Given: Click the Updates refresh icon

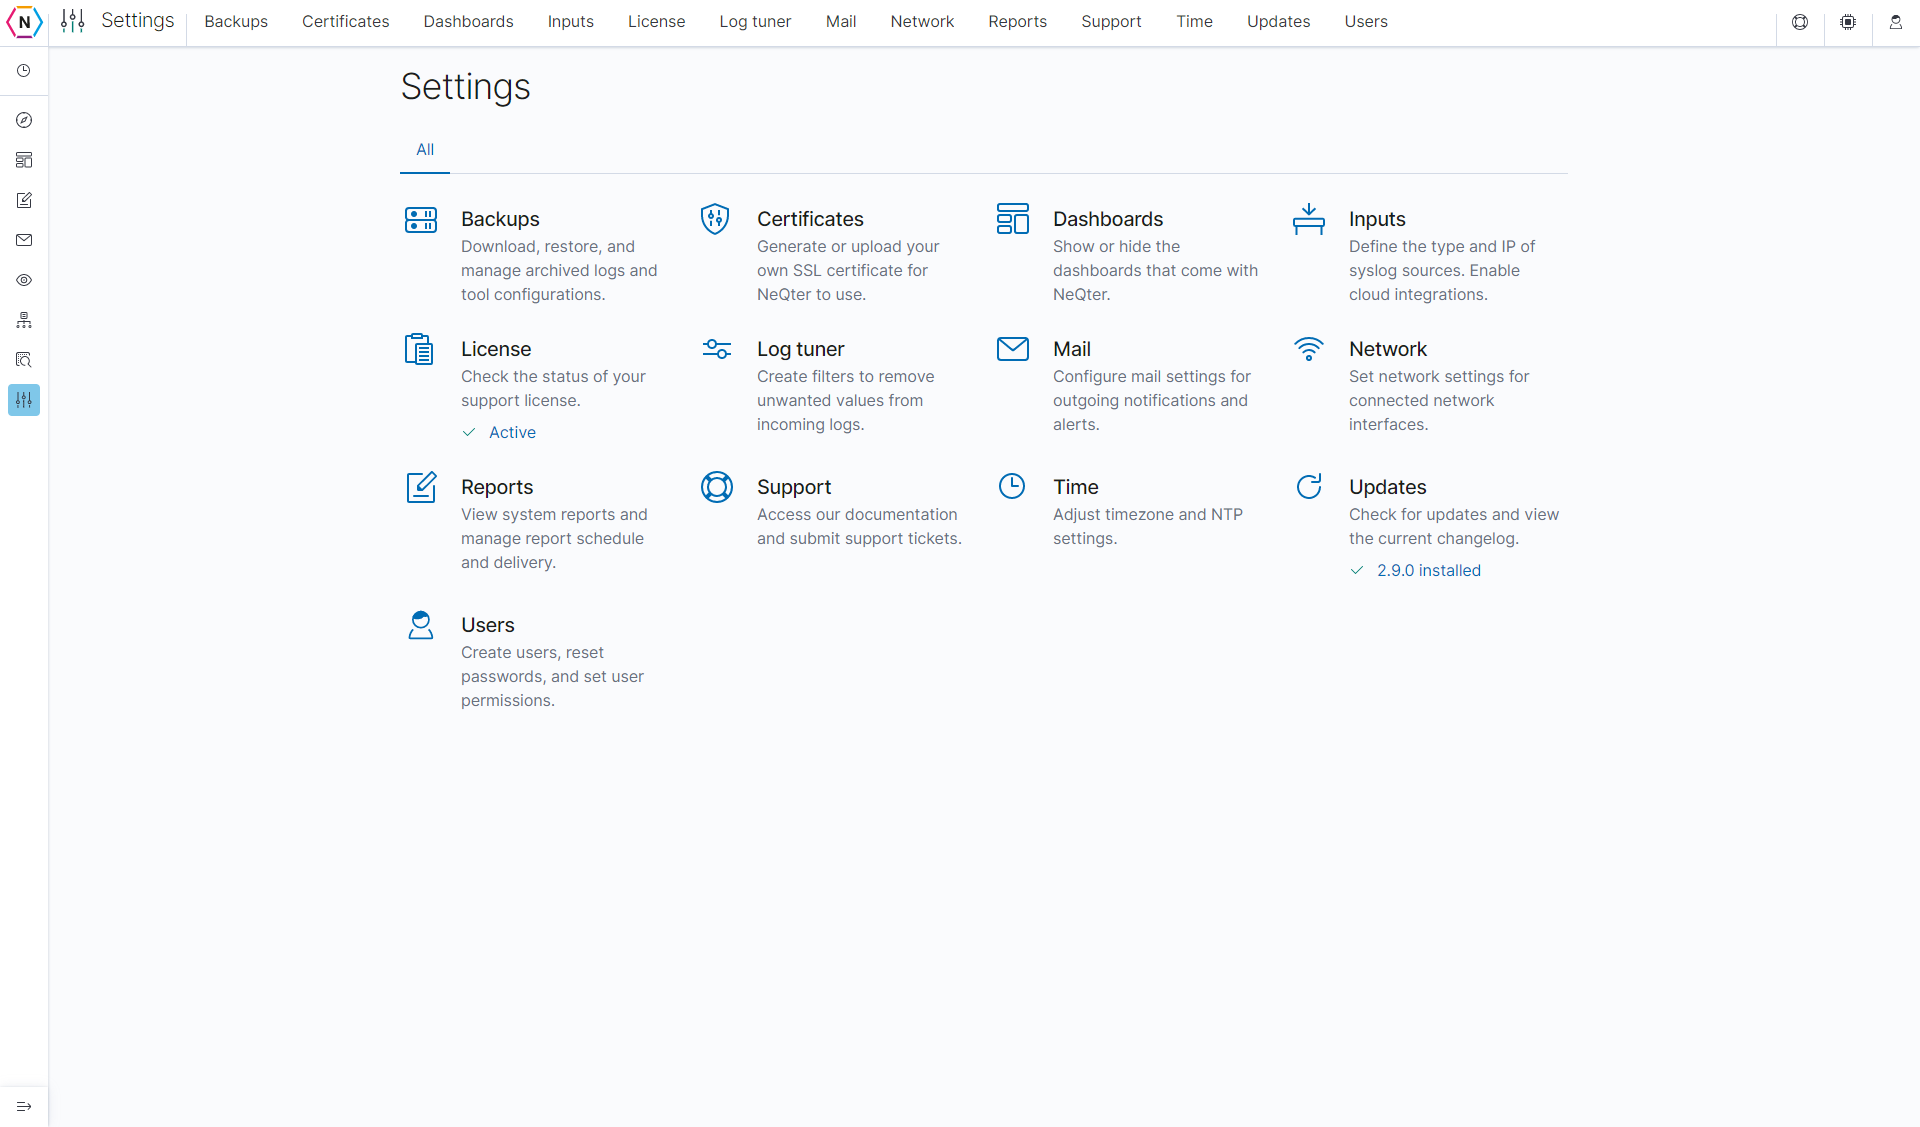Looking at the screenshot, I should tap(1309, 486).
